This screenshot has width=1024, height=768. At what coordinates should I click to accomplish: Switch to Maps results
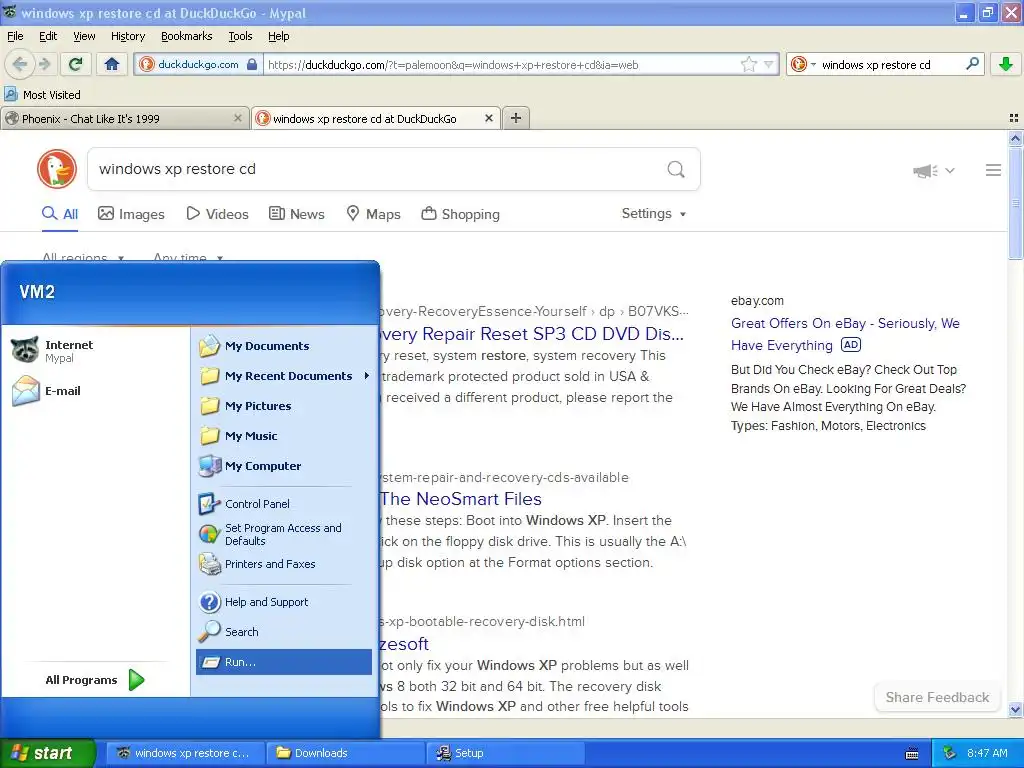tap(374, 214)
